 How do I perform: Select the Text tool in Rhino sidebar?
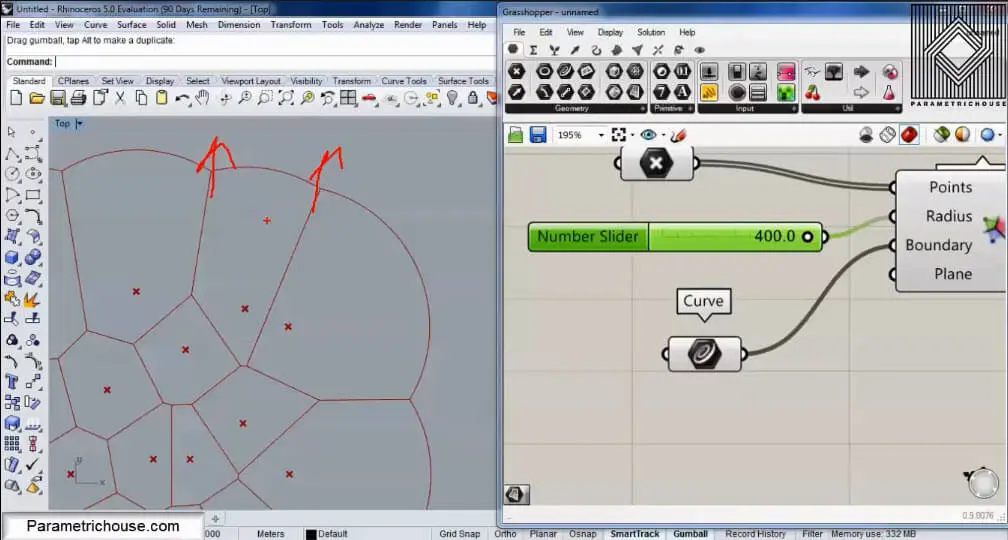click(x=12, y=382)
